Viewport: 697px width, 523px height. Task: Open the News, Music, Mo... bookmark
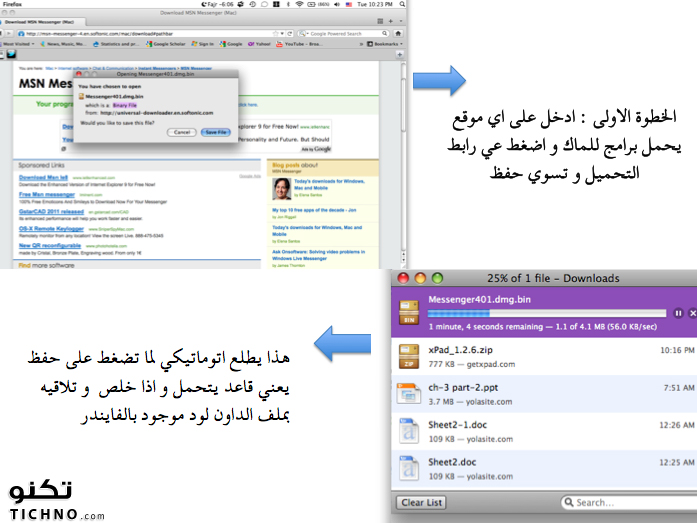point(63,44)
